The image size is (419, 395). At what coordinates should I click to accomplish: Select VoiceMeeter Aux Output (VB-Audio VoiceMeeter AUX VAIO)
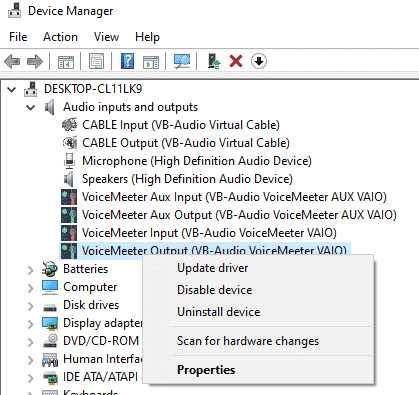coord(239,215)
